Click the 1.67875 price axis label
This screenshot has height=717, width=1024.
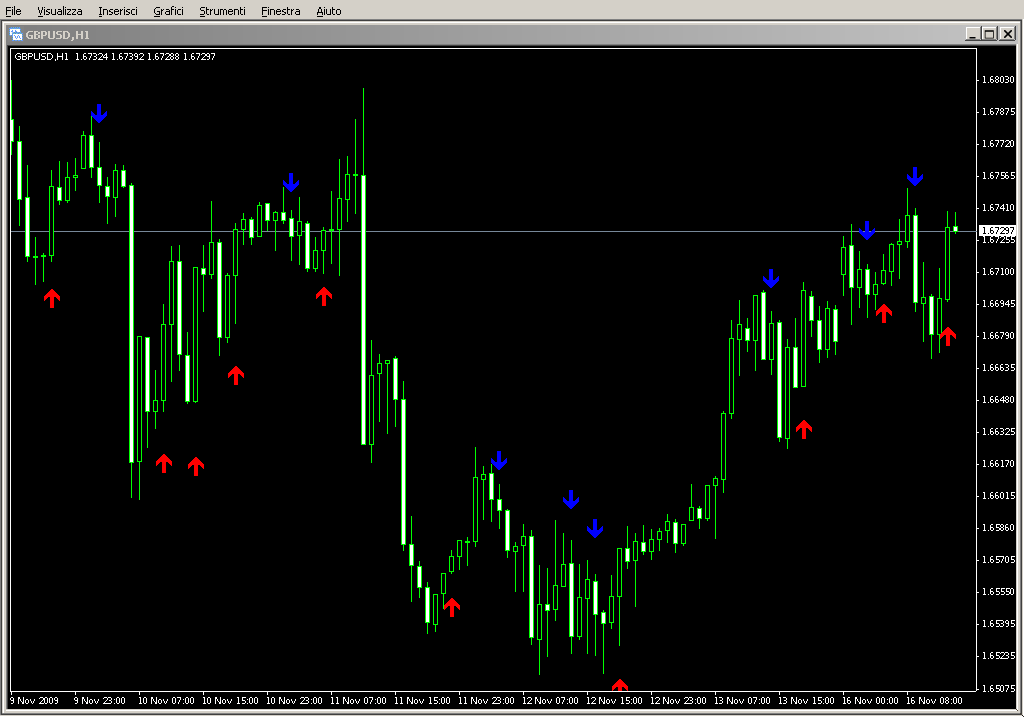tap(999, 112)
